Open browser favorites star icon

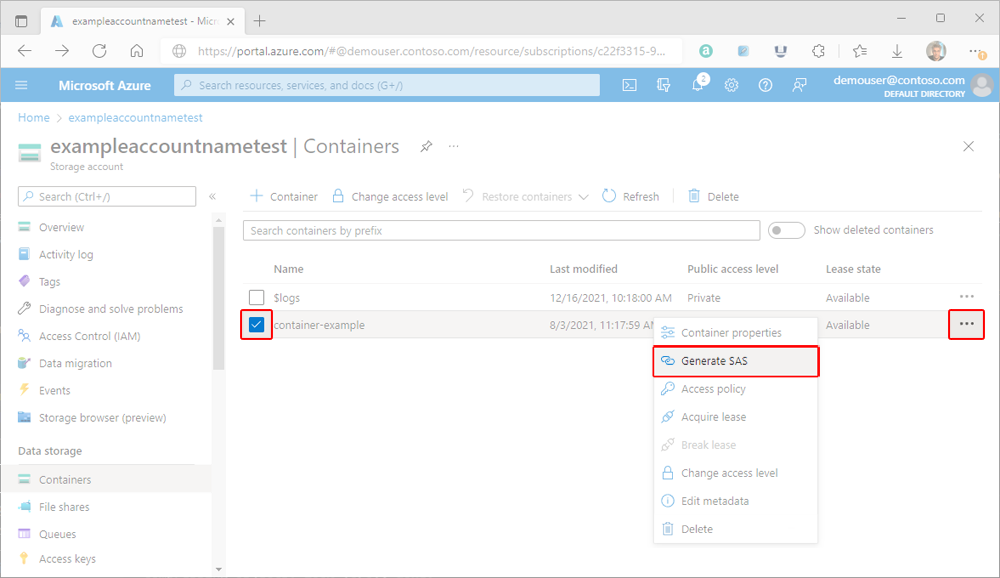860,51
